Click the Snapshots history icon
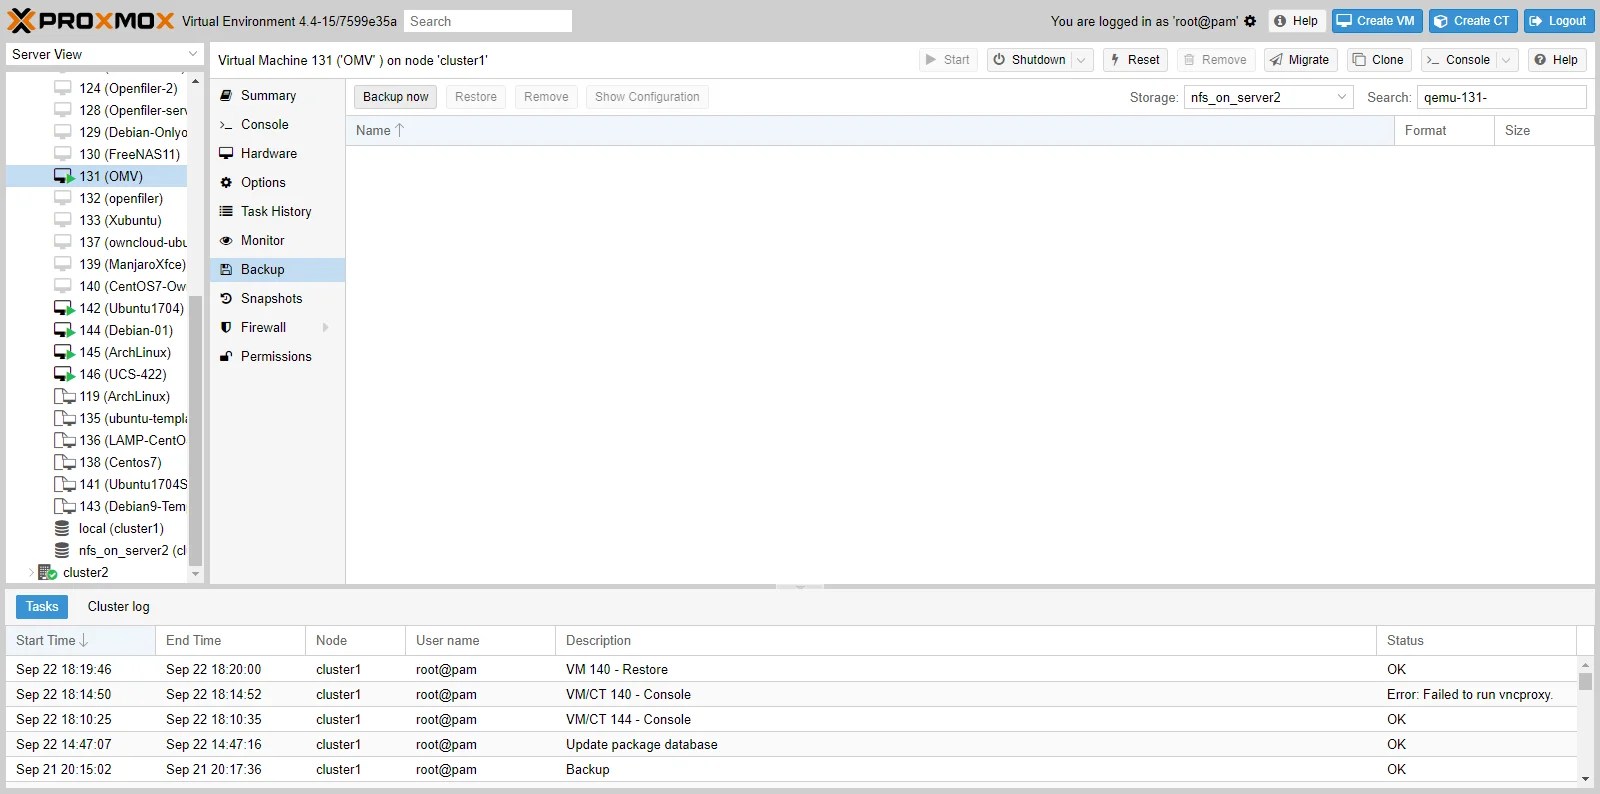The width and height of the screenshot is (1600, 794). [x=226, y=298]
